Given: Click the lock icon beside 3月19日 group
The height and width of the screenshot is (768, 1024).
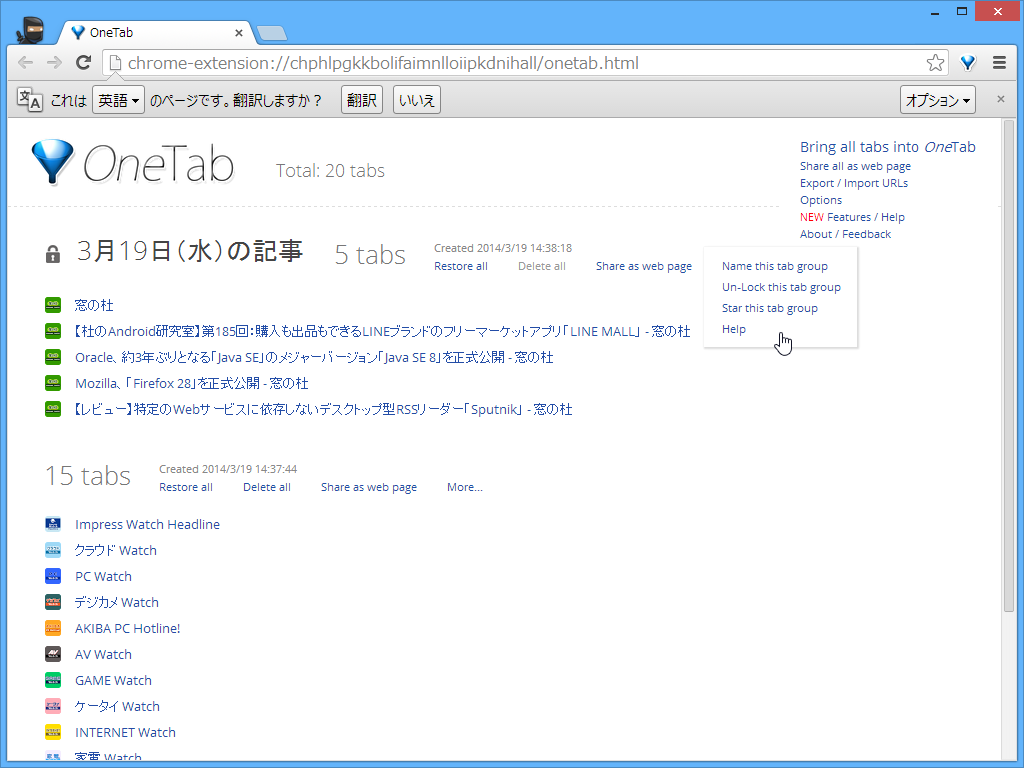Looking at the screenshot, I should [x=53, y=254].
